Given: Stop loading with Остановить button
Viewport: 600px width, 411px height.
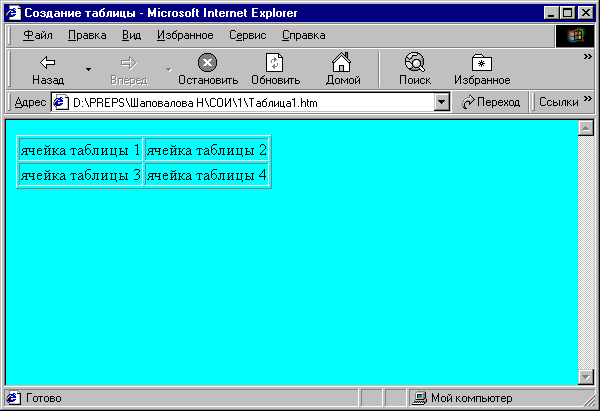Looking at the screenshot, I should 208,70.
